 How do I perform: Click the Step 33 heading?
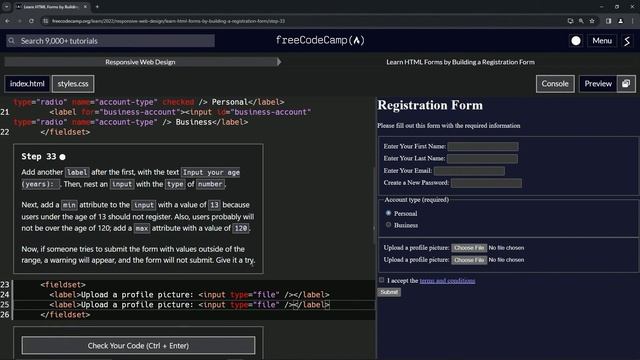pos(39,157)
